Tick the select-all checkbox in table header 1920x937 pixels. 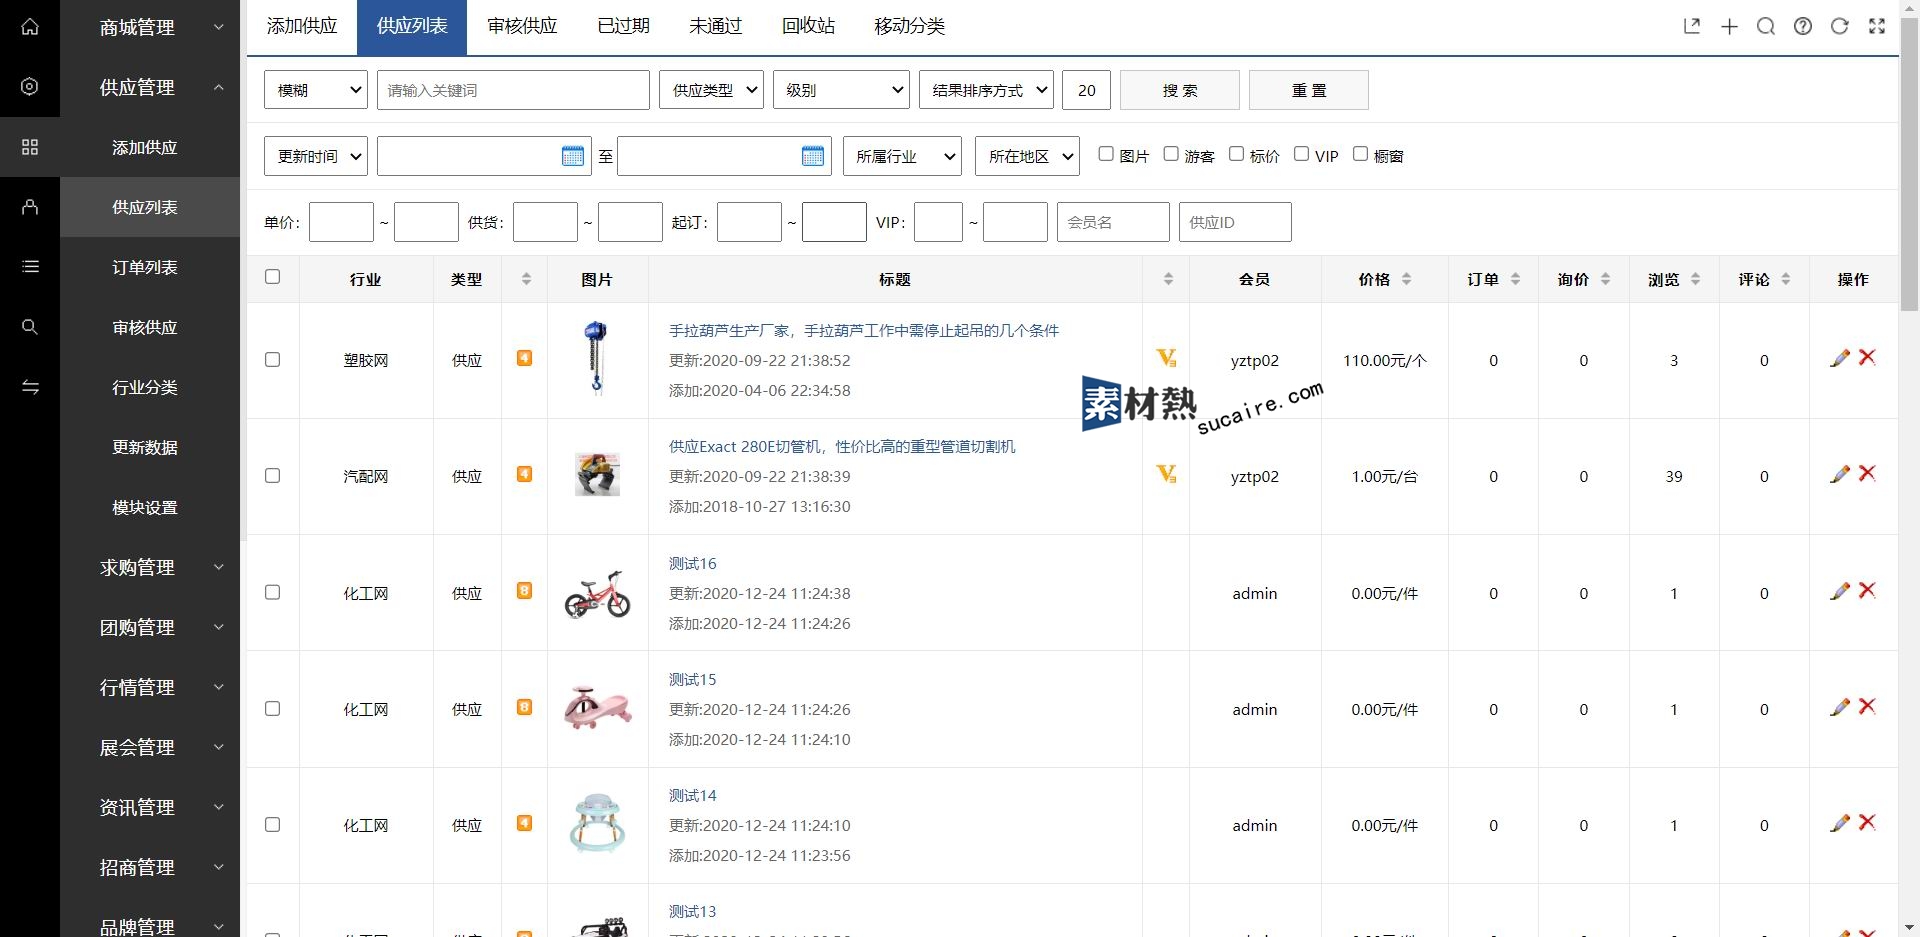[x=272, y=277]
